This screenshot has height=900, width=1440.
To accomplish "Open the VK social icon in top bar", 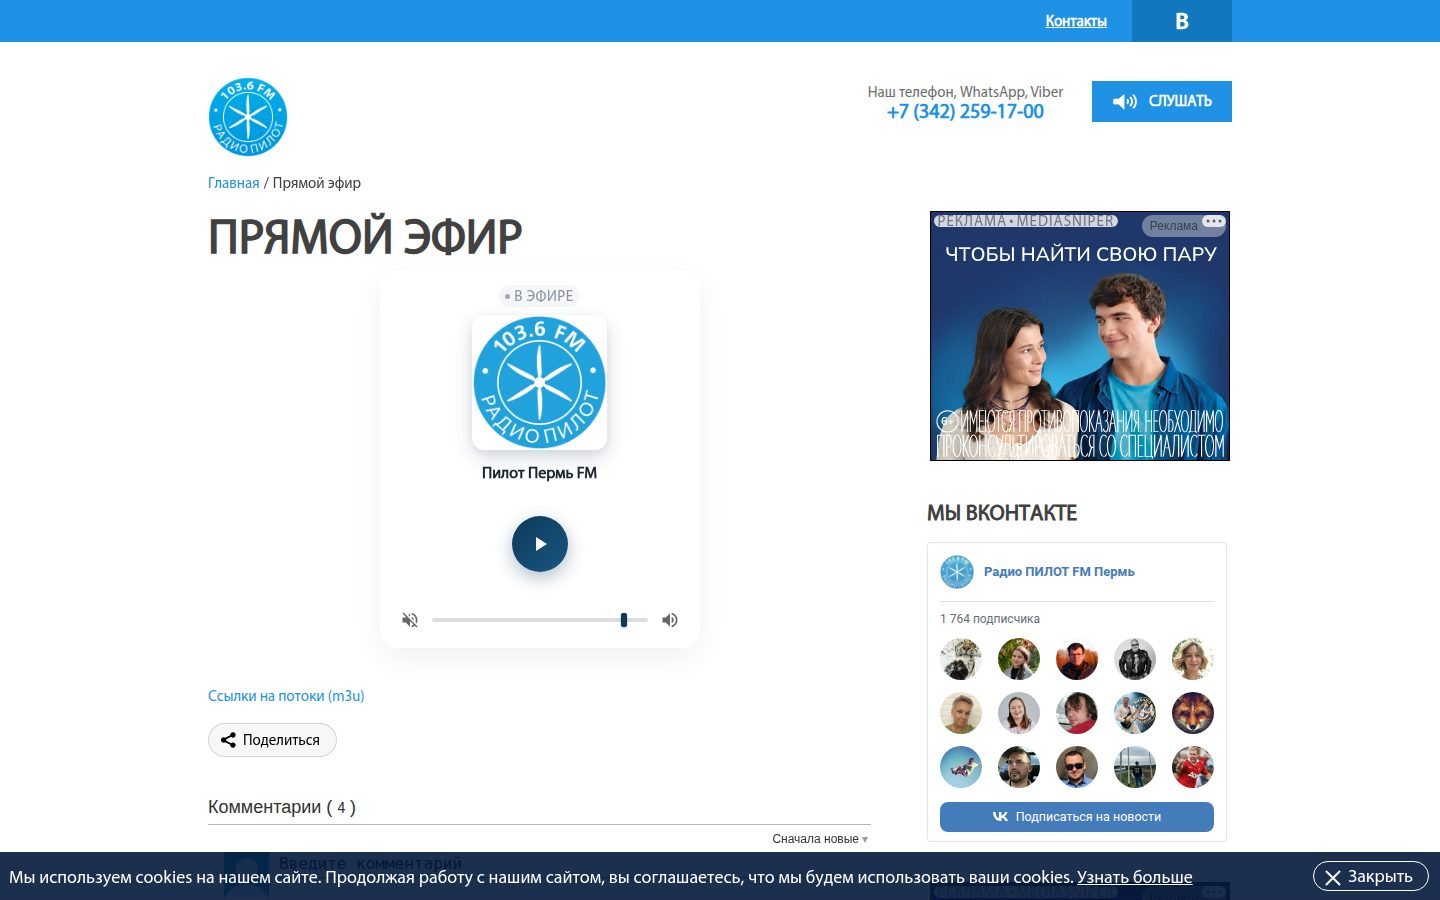I will click(x=1181, y=21).
